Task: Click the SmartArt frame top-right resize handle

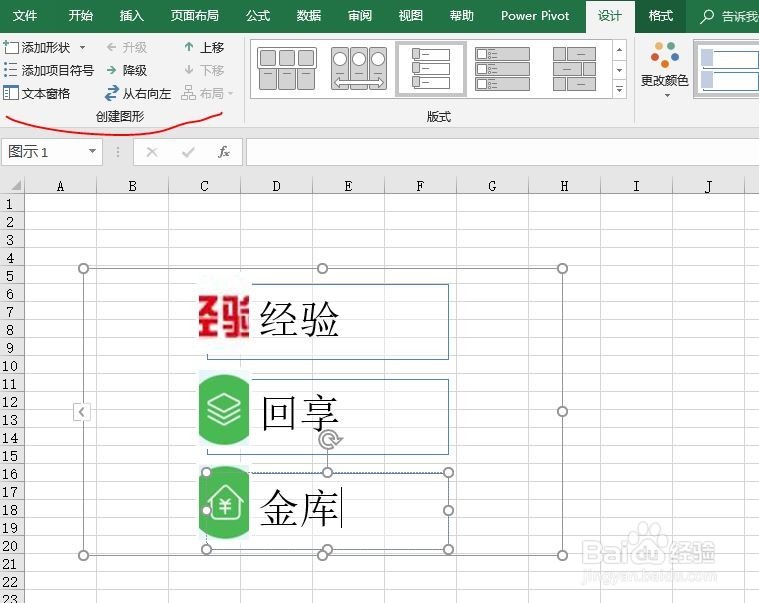Action: 562,269
